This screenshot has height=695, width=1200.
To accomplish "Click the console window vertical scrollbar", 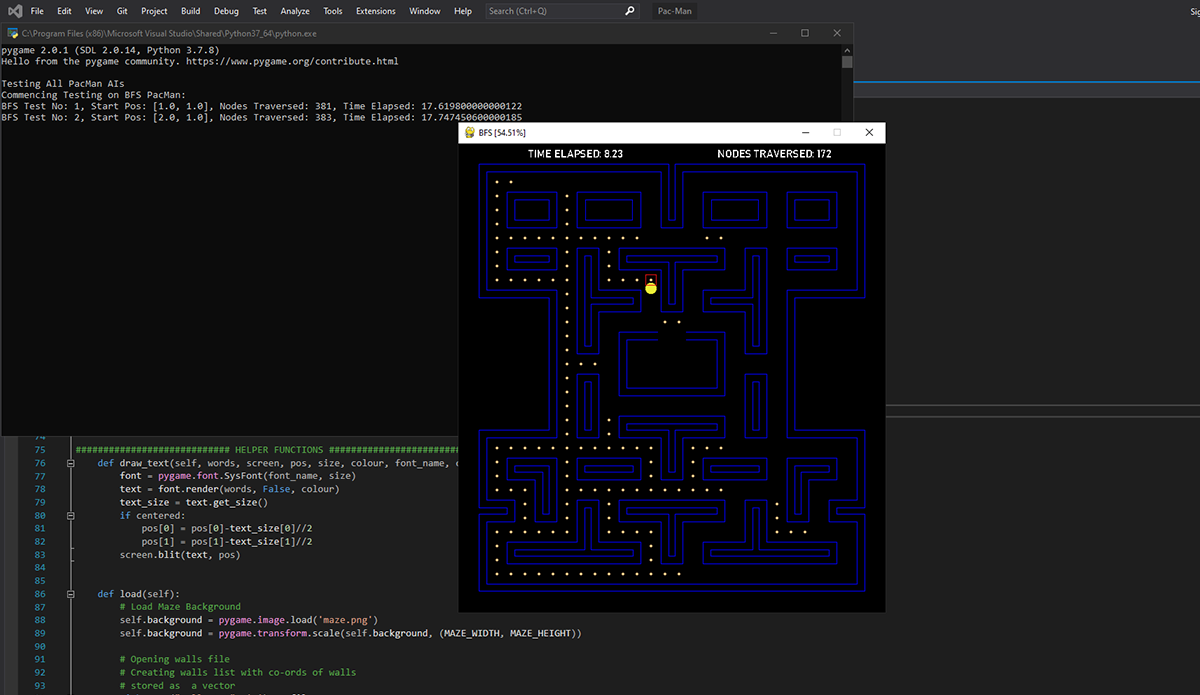I will 847,240.
